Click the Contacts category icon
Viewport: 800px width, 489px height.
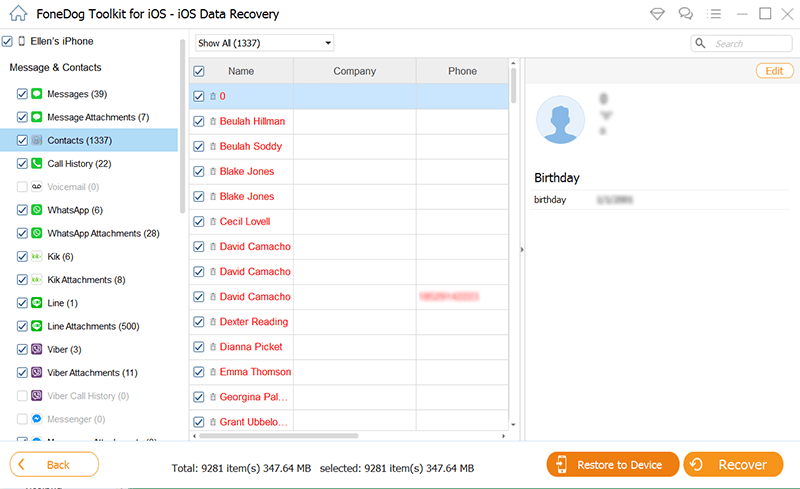(x=37, y=140)
